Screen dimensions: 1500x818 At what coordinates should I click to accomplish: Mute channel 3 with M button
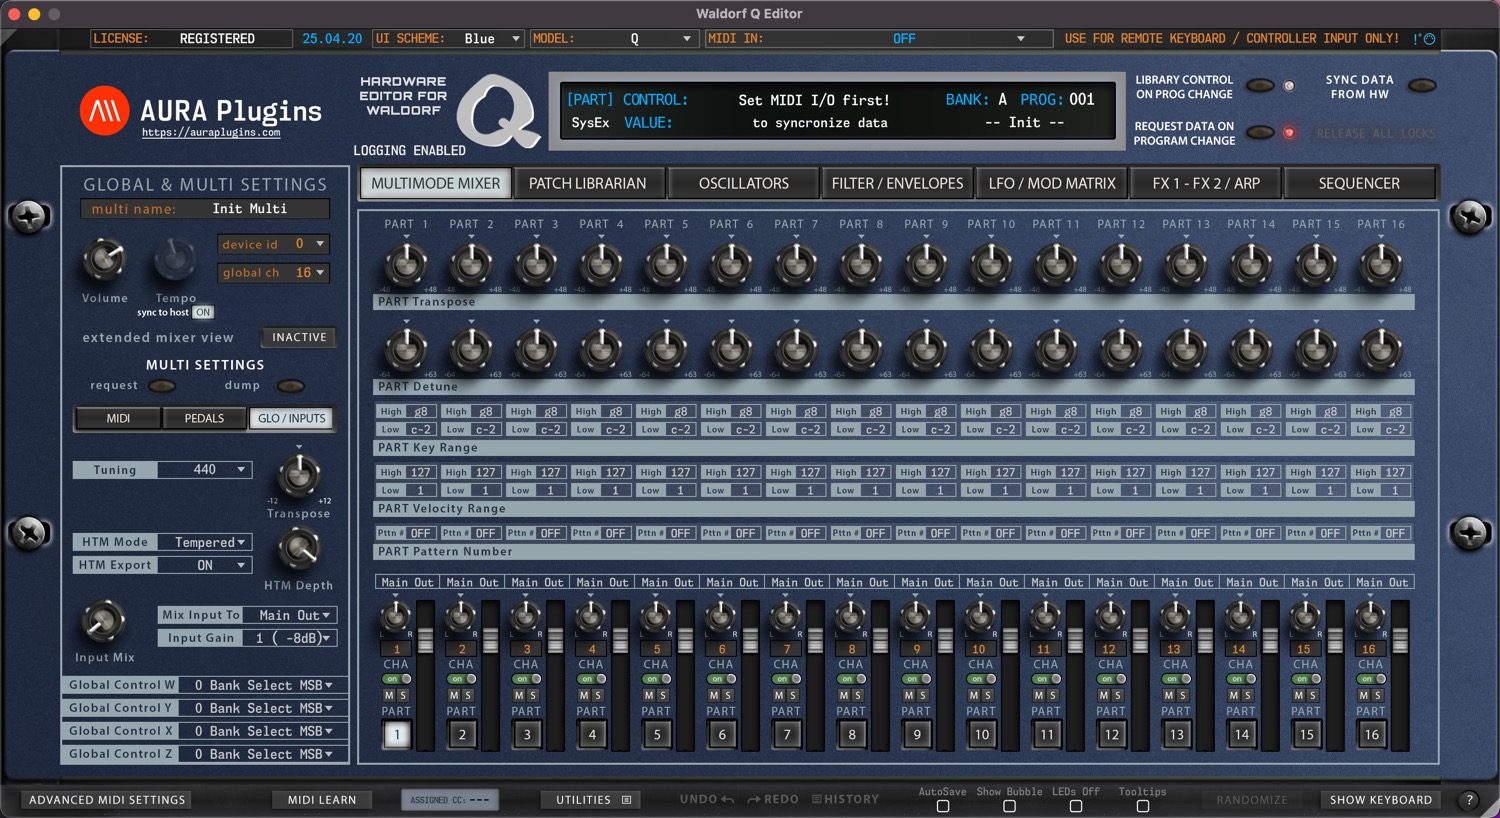[519, 695]
